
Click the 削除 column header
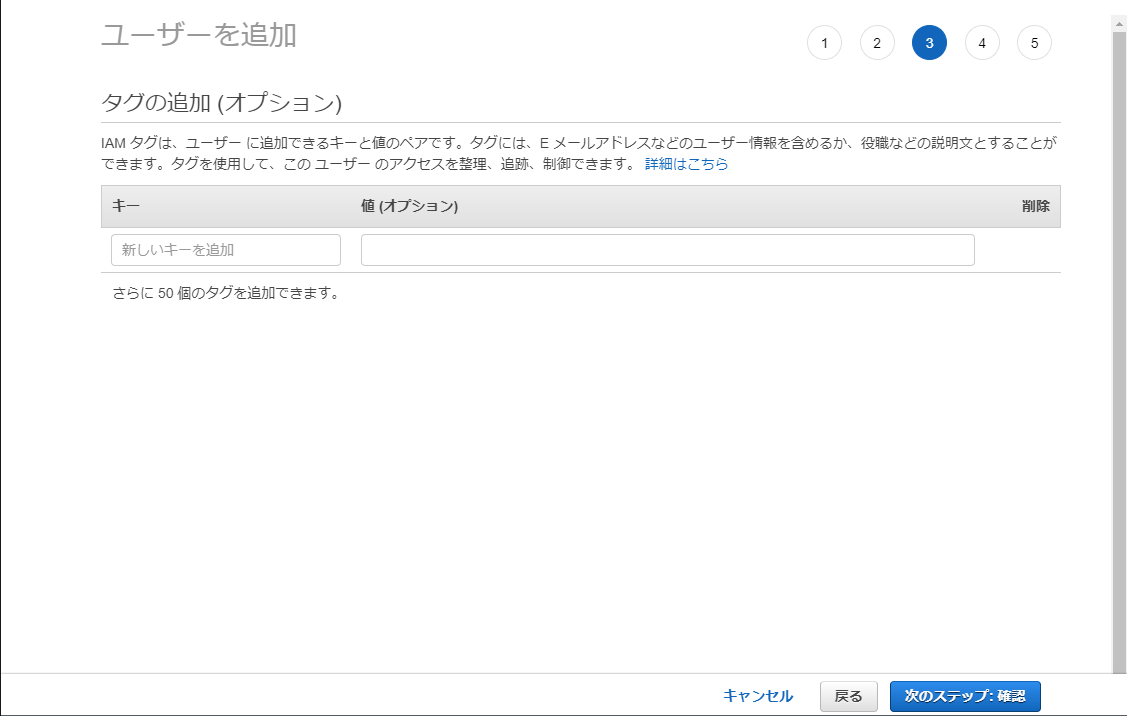click(1036, 206)
